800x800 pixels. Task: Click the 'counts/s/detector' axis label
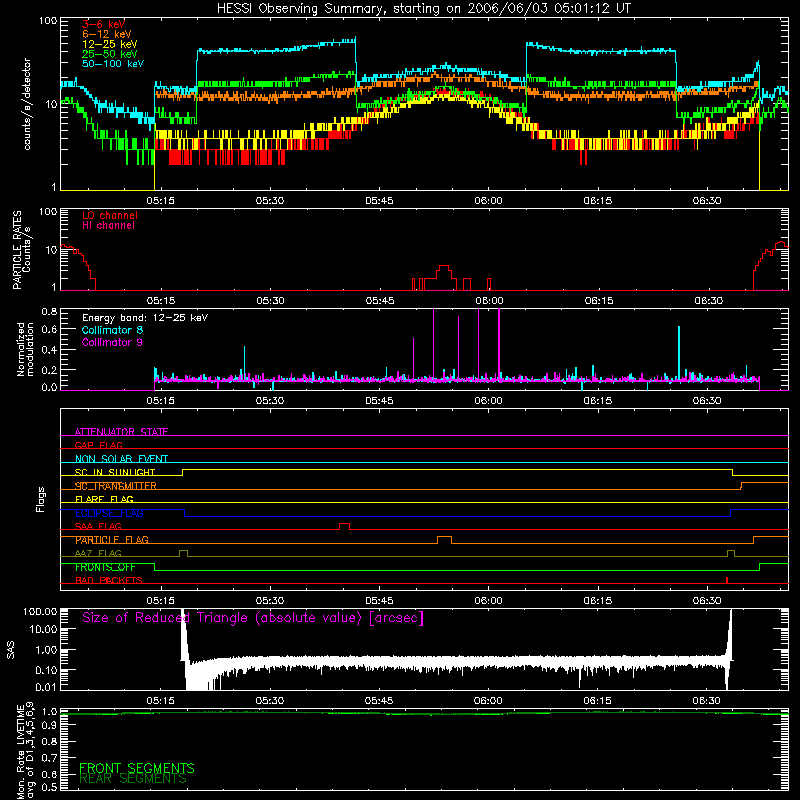pos(27,104)
